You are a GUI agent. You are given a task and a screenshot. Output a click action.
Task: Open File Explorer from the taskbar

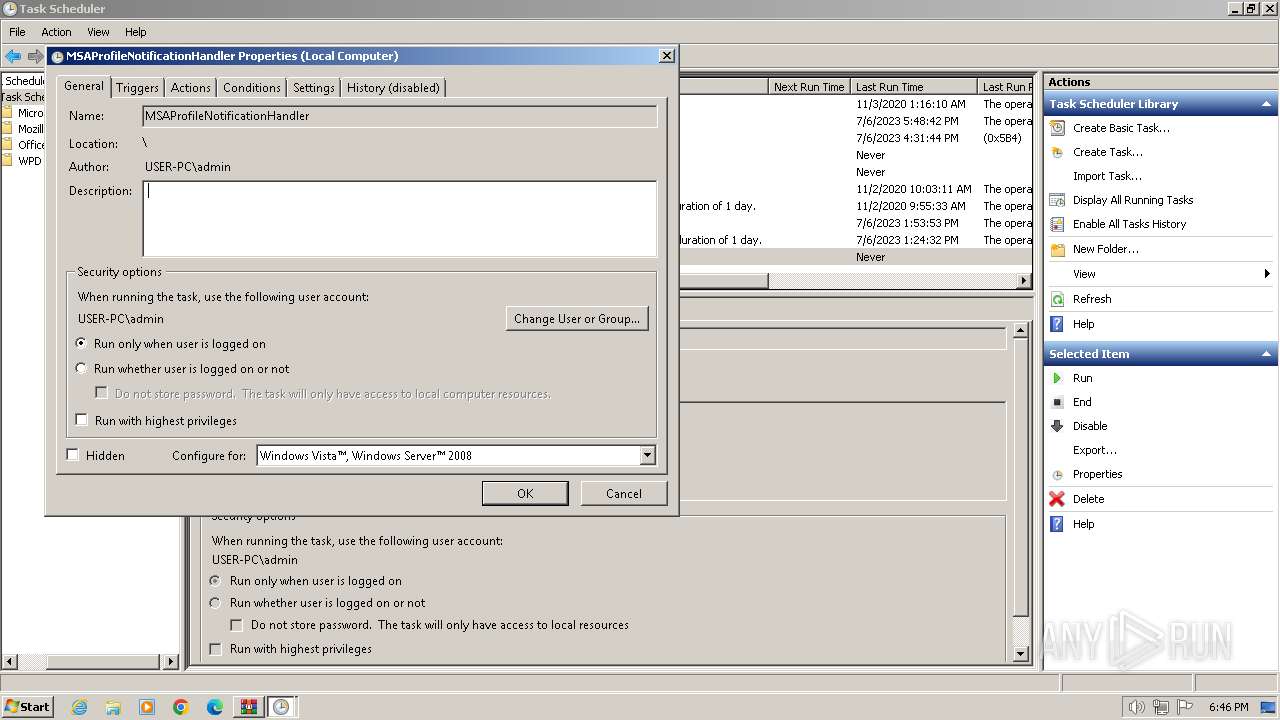coord(113,707)
